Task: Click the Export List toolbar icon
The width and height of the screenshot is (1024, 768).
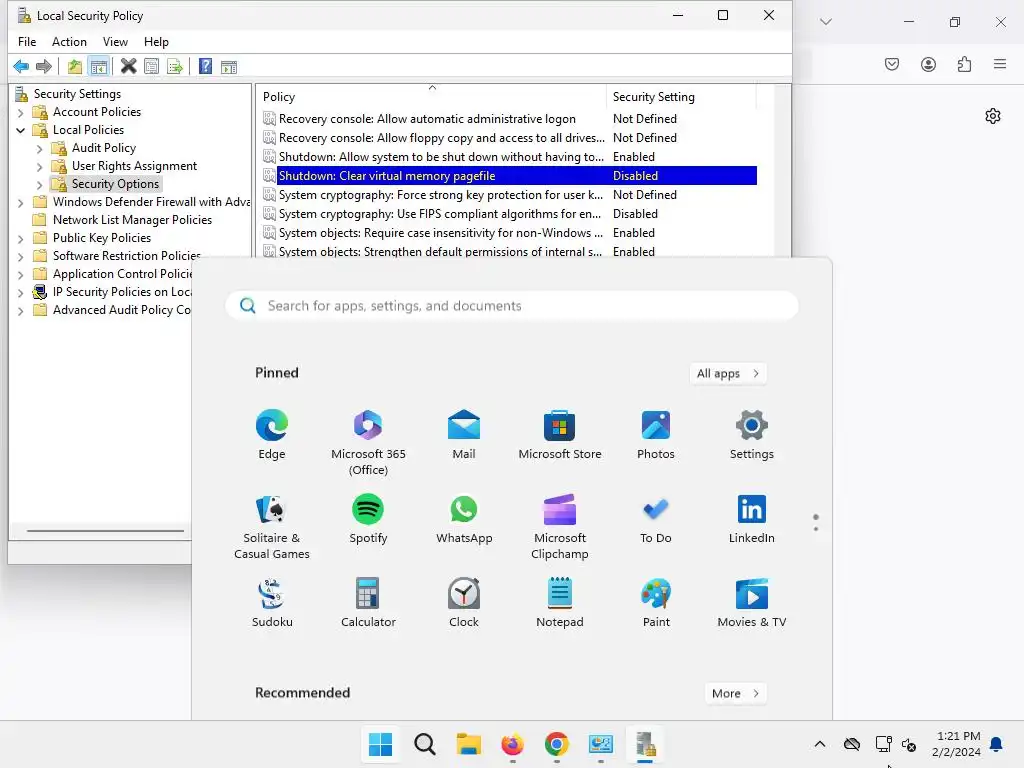Action: [174, 67]
